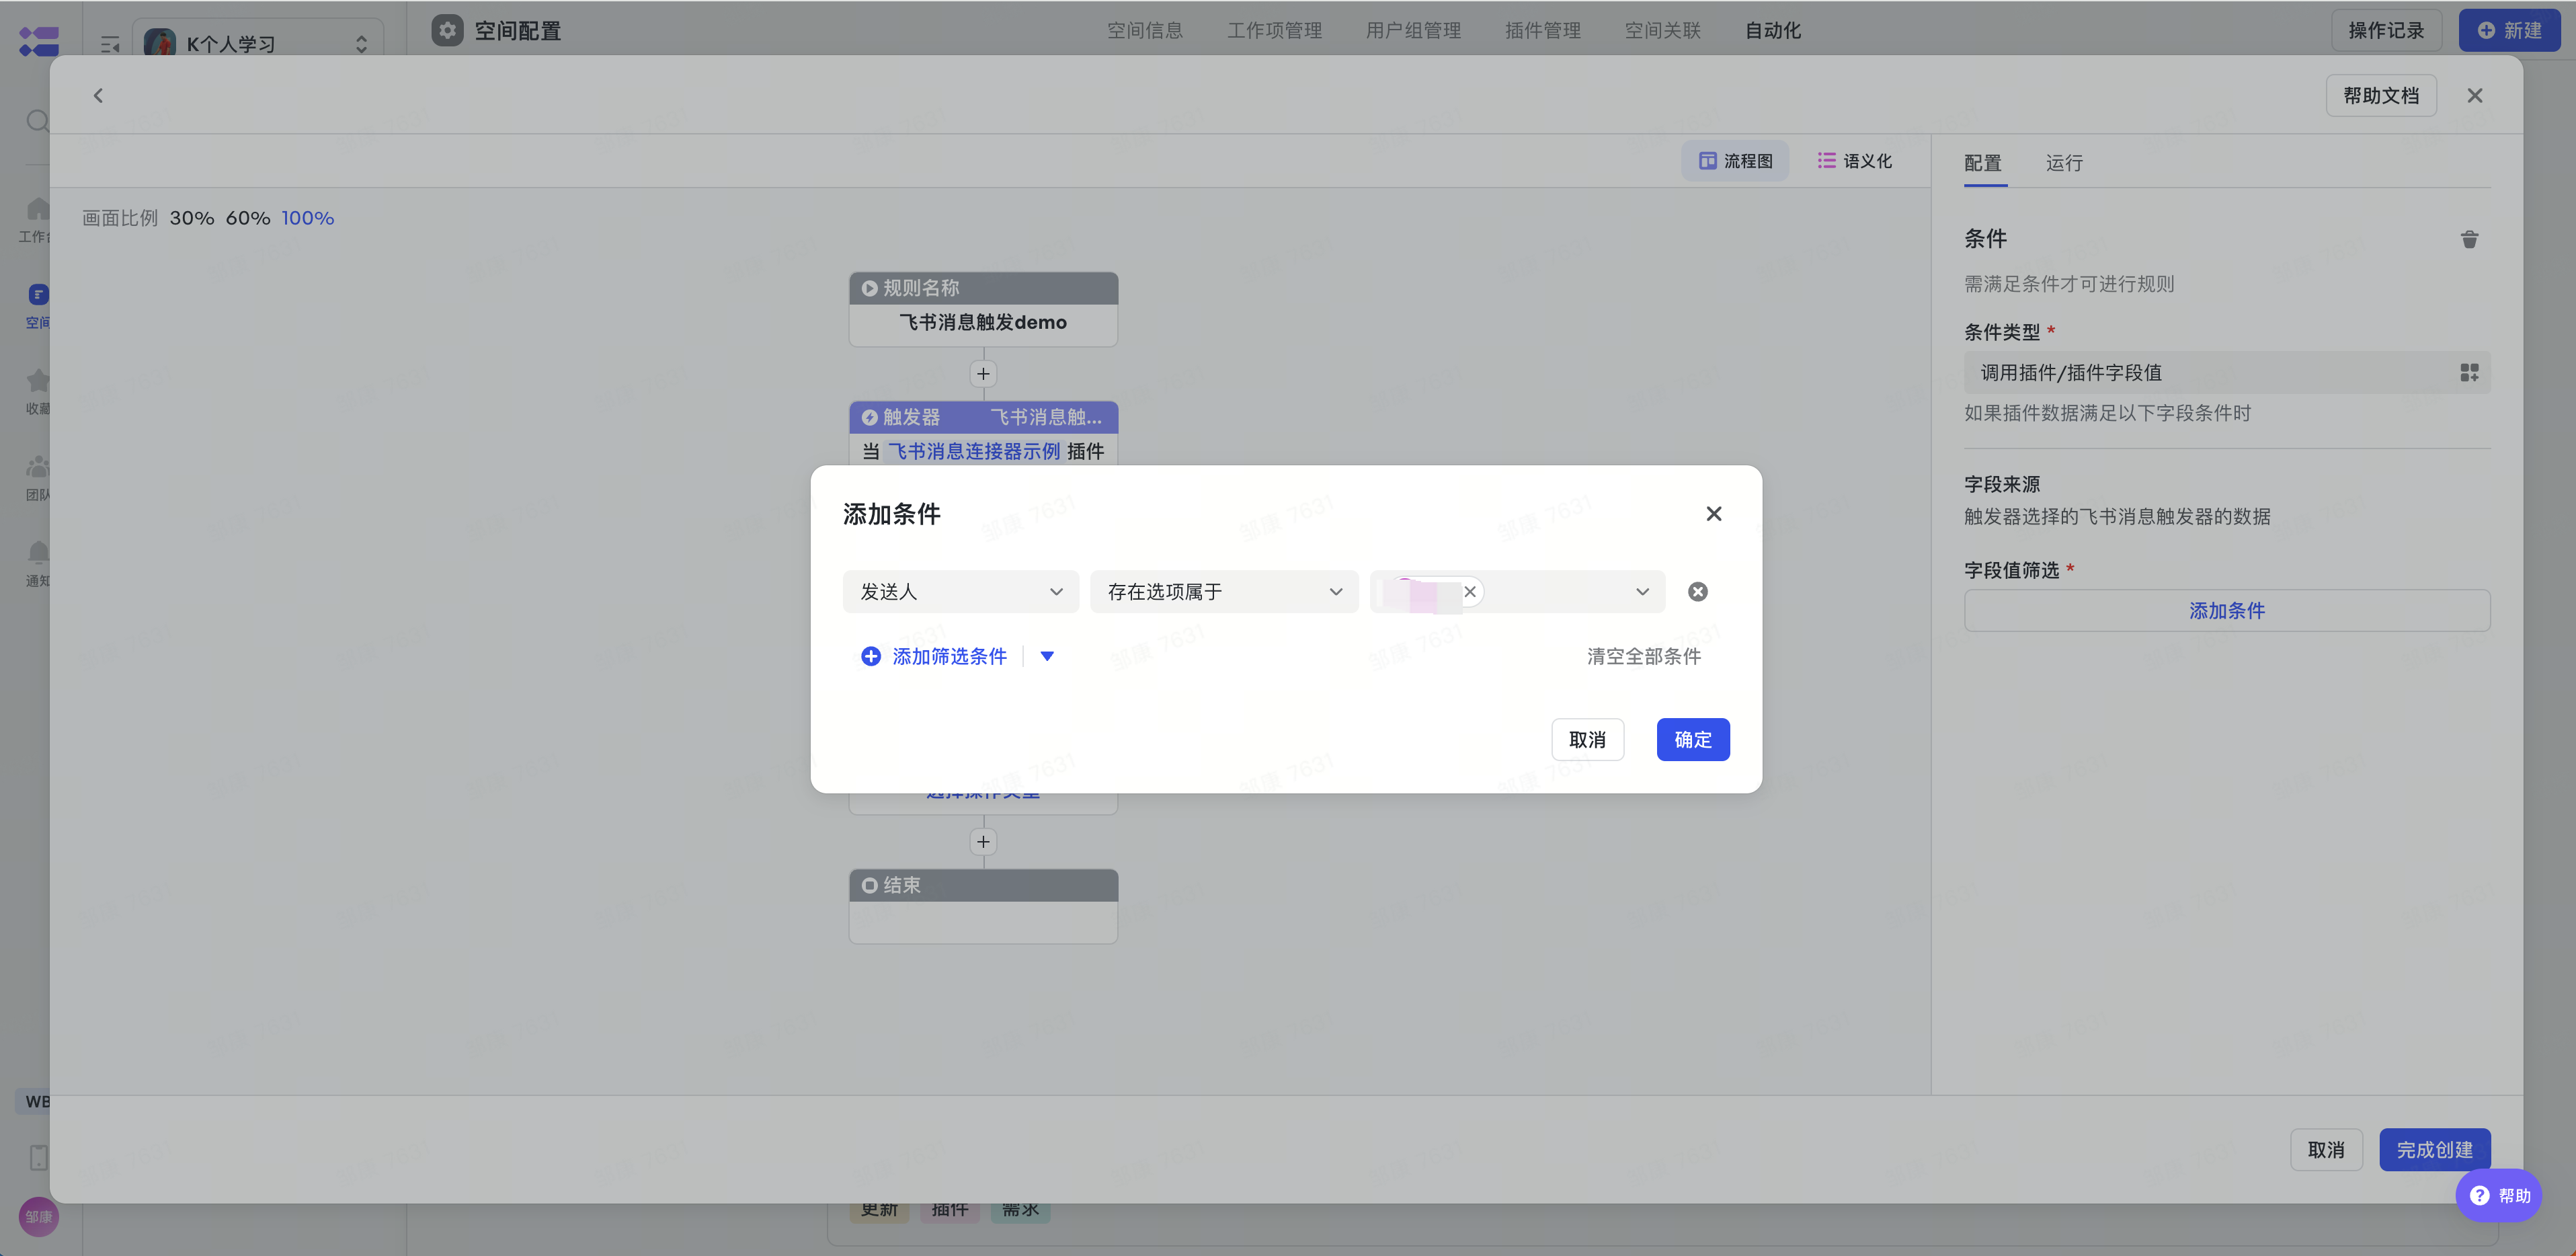This screenshot has height=1256, width=2576.
Task: Remove the selected sender tag
Action: (1470, 592)
